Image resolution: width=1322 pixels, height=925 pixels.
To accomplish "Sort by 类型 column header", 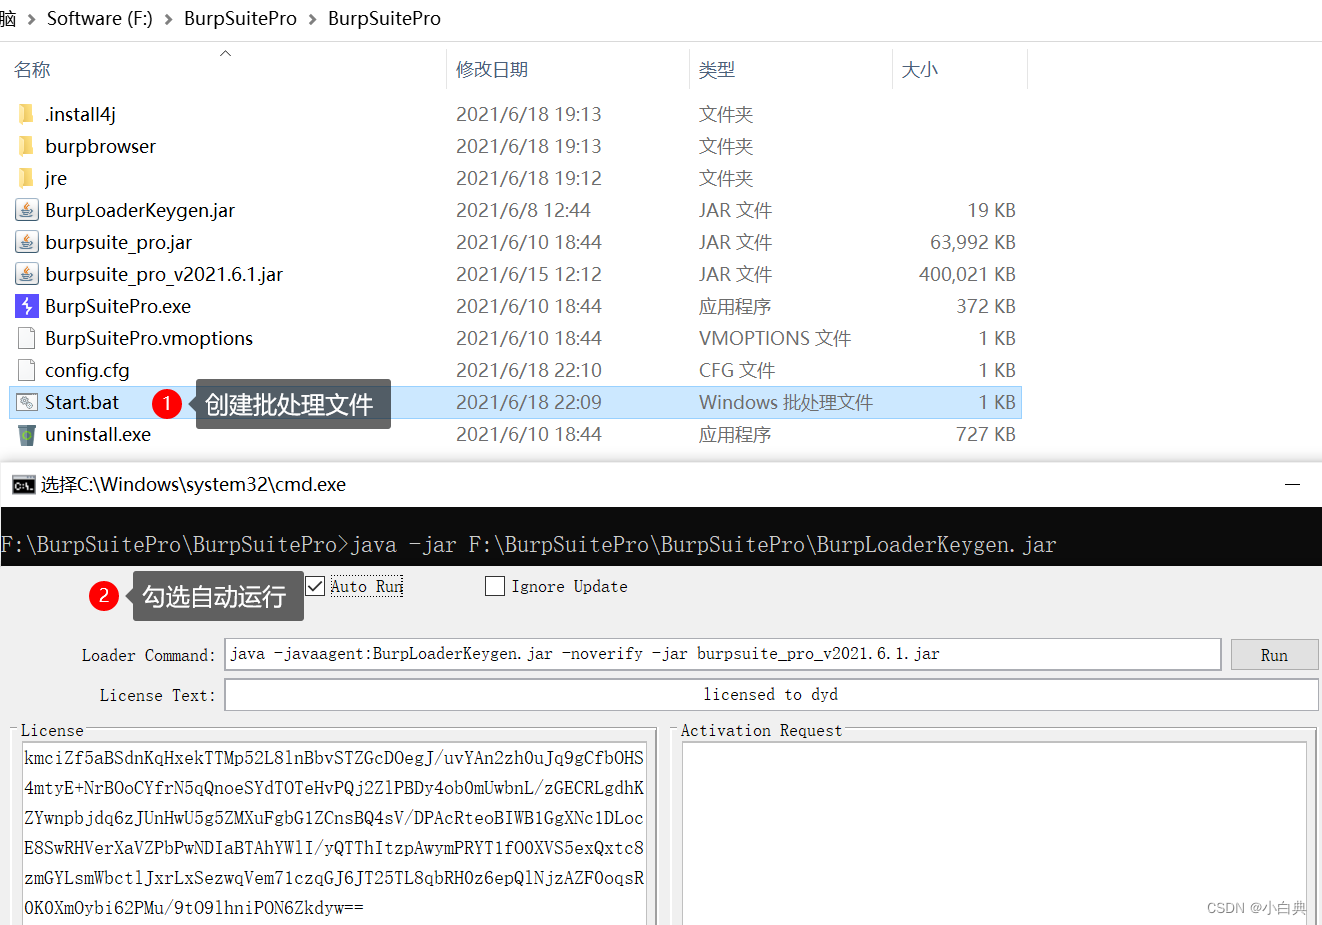I will pos(717,70).
